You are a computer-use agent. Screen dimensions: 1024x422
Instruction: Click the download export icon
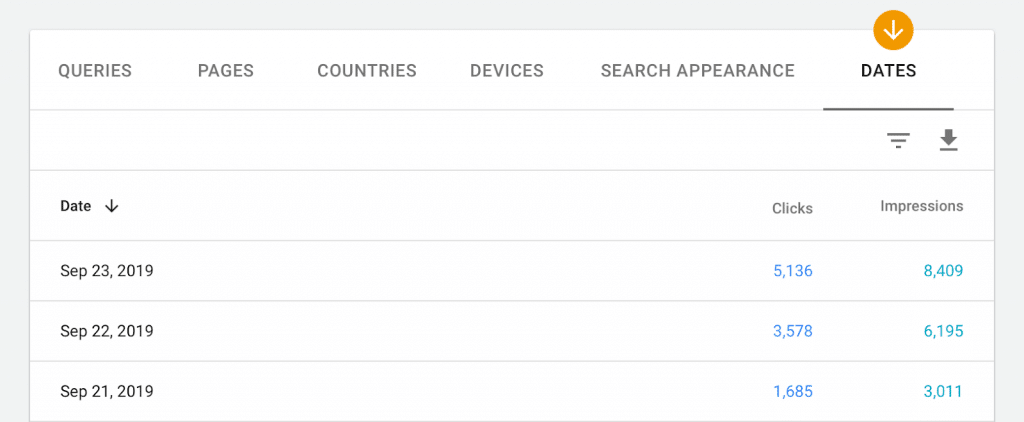[x=948, y=141]
